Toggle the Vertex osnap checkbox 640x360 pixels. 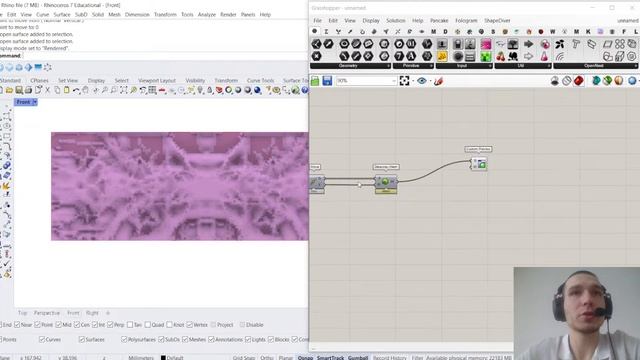pos(189,325)
